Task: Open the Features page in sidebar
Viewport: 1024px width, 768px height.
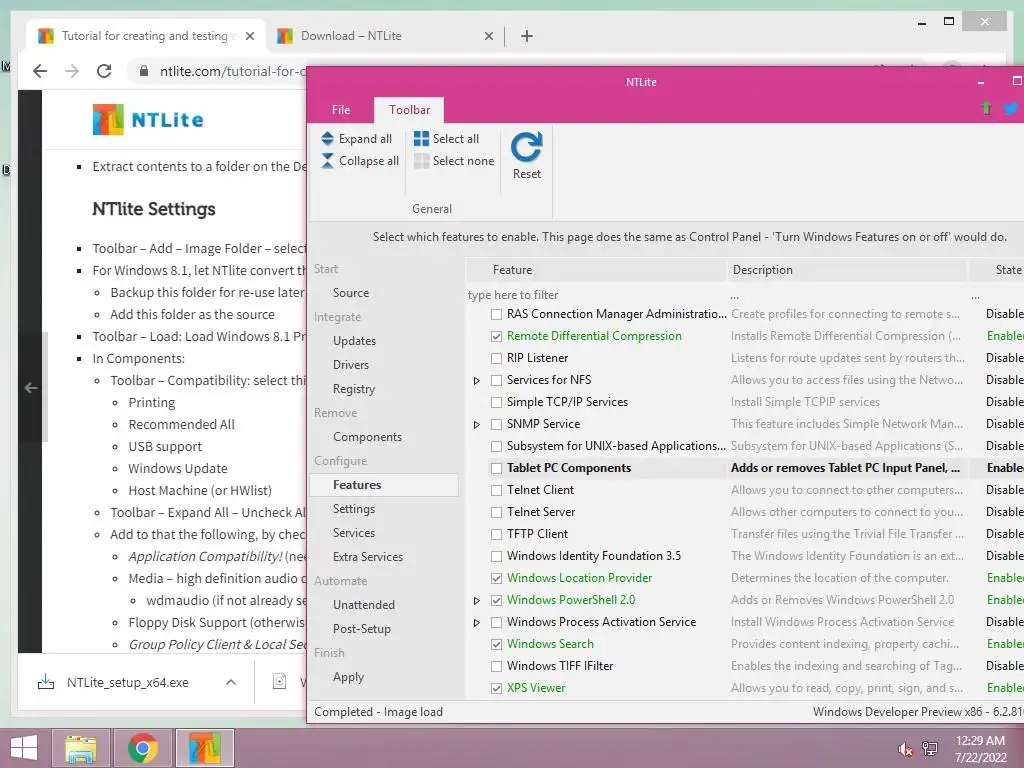Action: pos(384,485)
